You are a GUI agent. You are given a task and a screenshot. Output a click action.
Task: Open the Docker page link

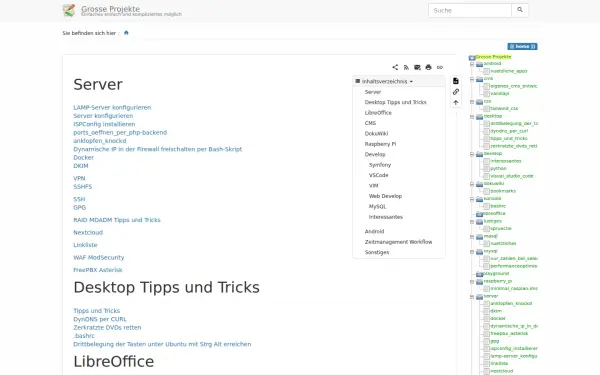83,158
